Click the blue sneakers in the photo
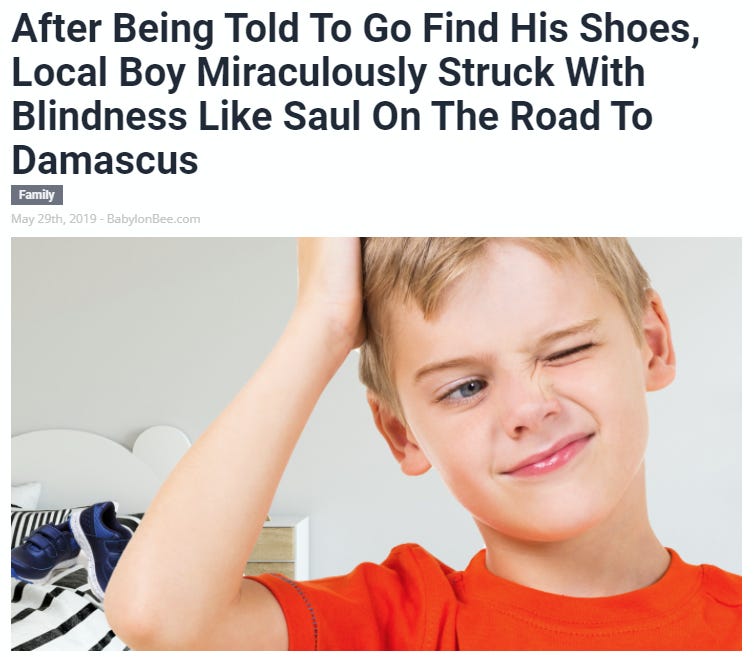This screenshot has height=657, width=754. click(71, 543)
